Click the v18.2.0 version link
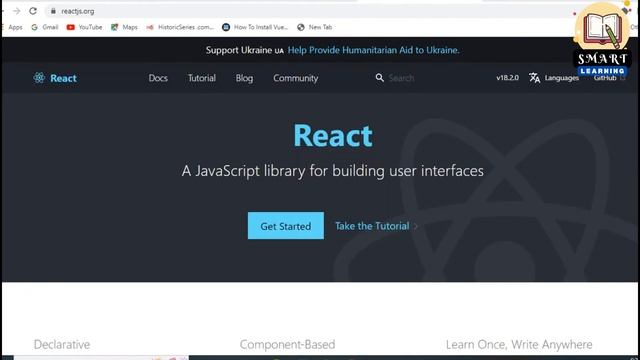 507,78
